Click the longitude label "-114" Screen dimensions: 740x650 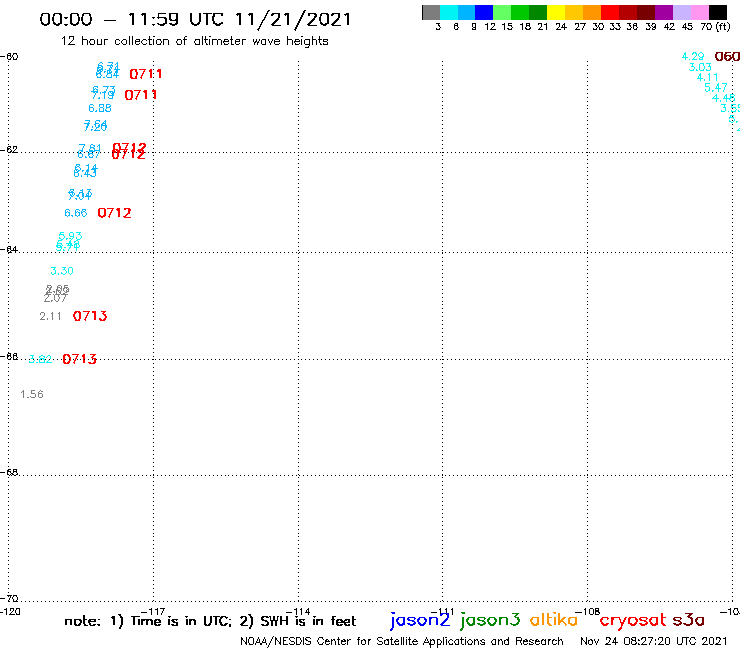tap(298, 612)
